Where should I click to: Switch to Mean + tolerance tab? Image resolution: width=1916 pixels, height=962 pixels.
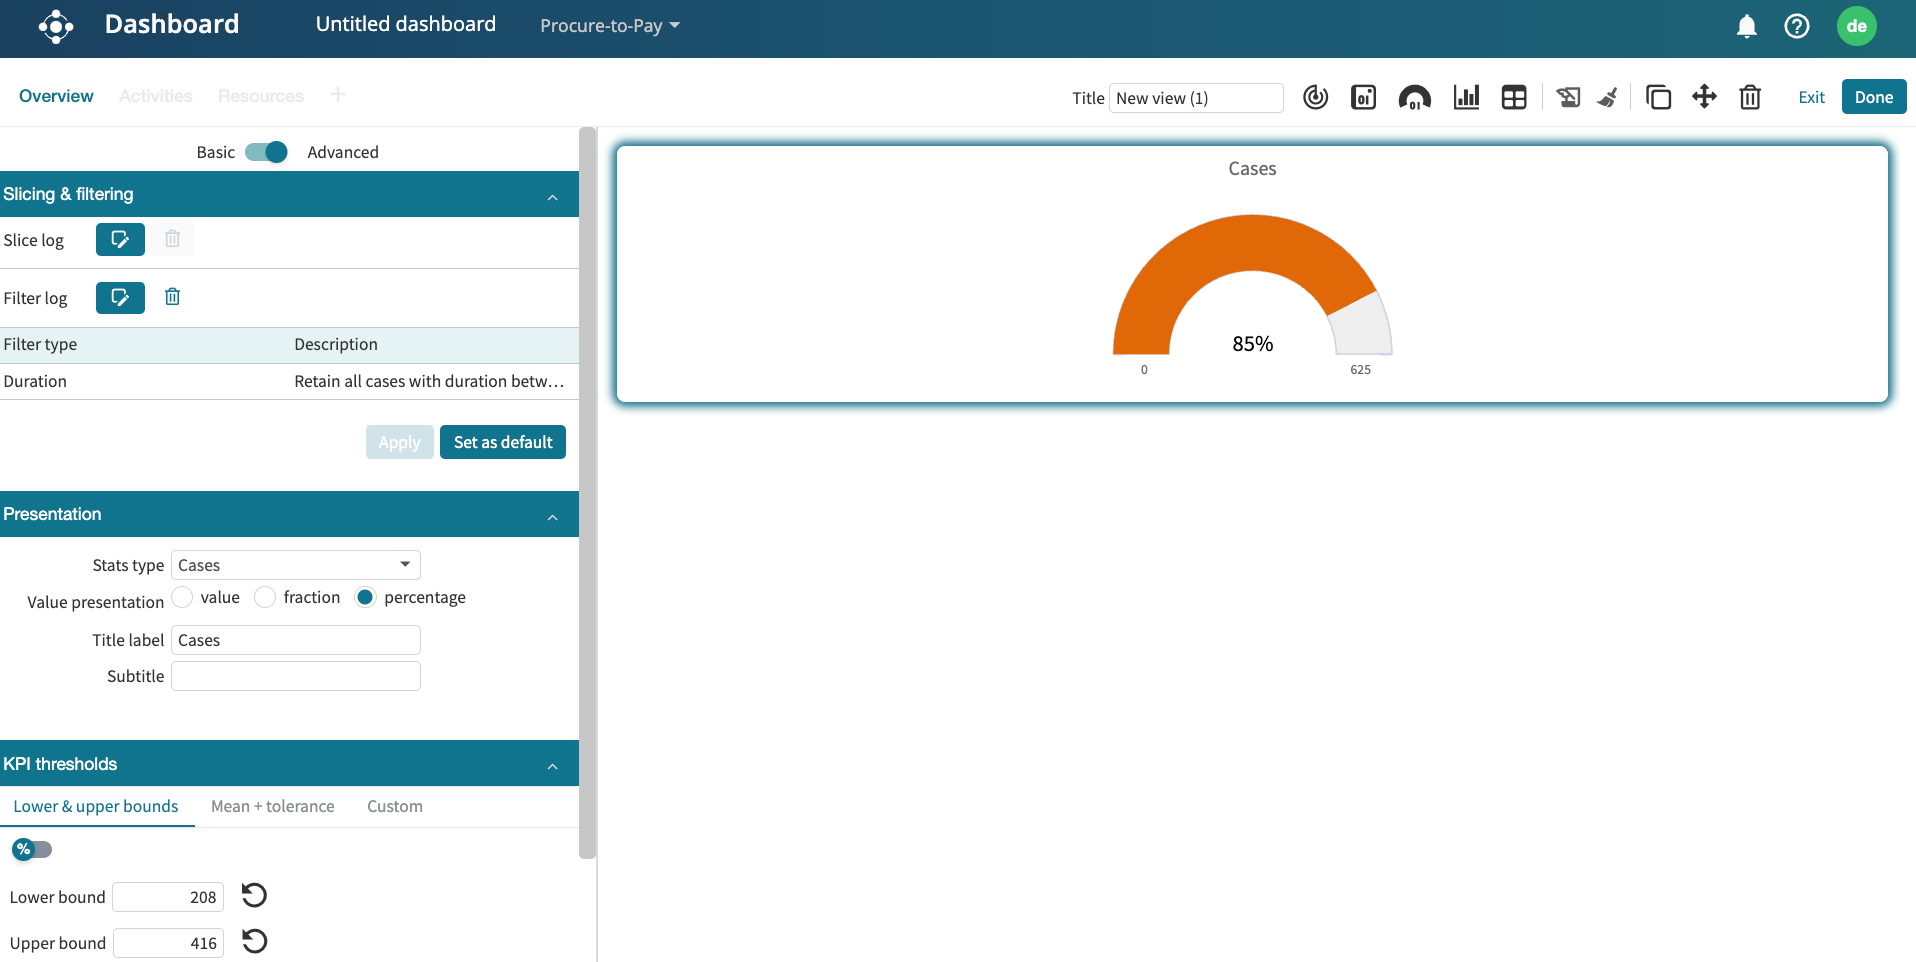point(272,806)
